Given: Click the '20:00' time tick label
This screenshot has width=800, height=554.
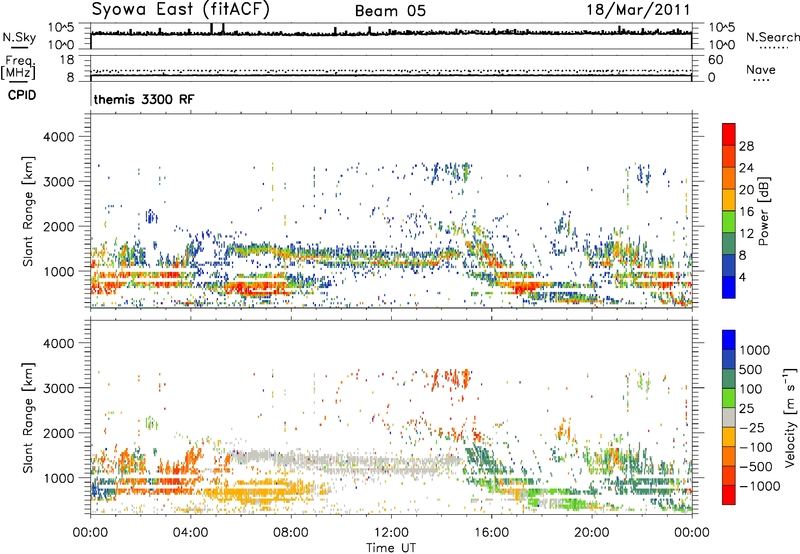Looking at the screenshot, I should pyautogui.click(x=592, y=533).
